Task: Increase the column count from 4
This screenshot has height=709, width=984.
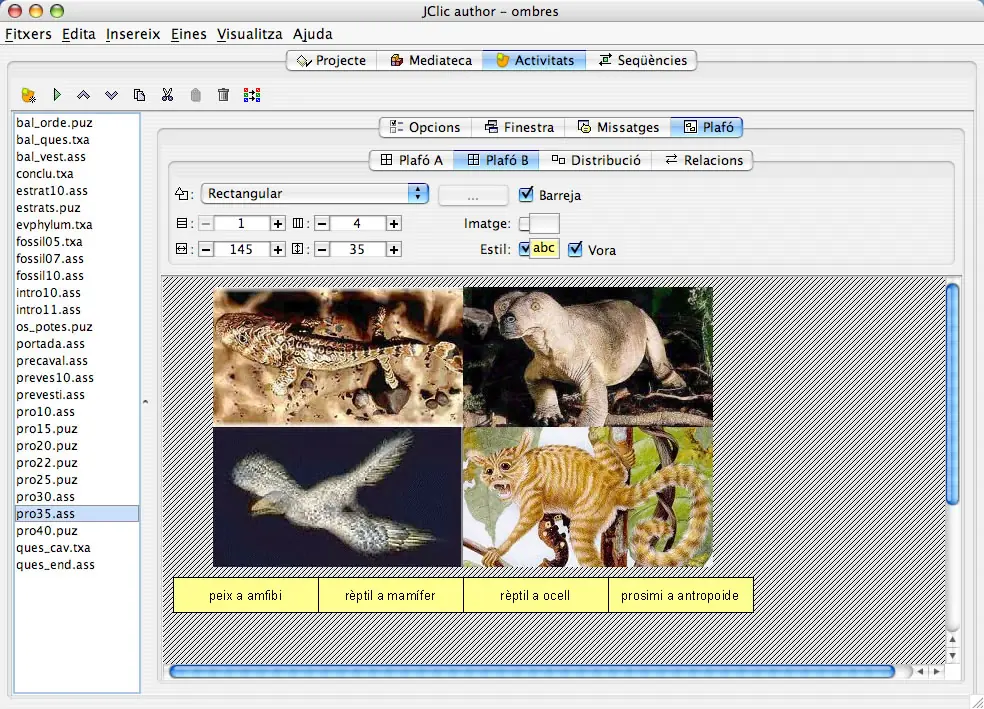Action: [x=393, y=223]
